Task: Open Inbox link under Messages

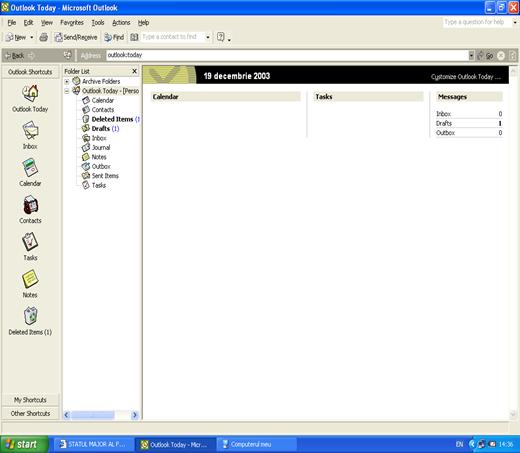Action: [443, 114]
